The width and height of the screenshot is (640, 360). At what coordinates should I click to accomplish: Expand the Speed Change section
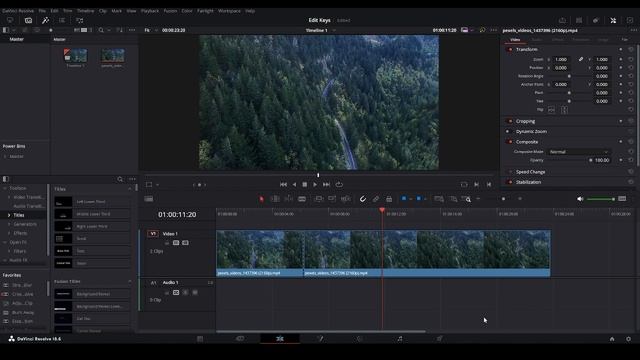pos(531,172)
